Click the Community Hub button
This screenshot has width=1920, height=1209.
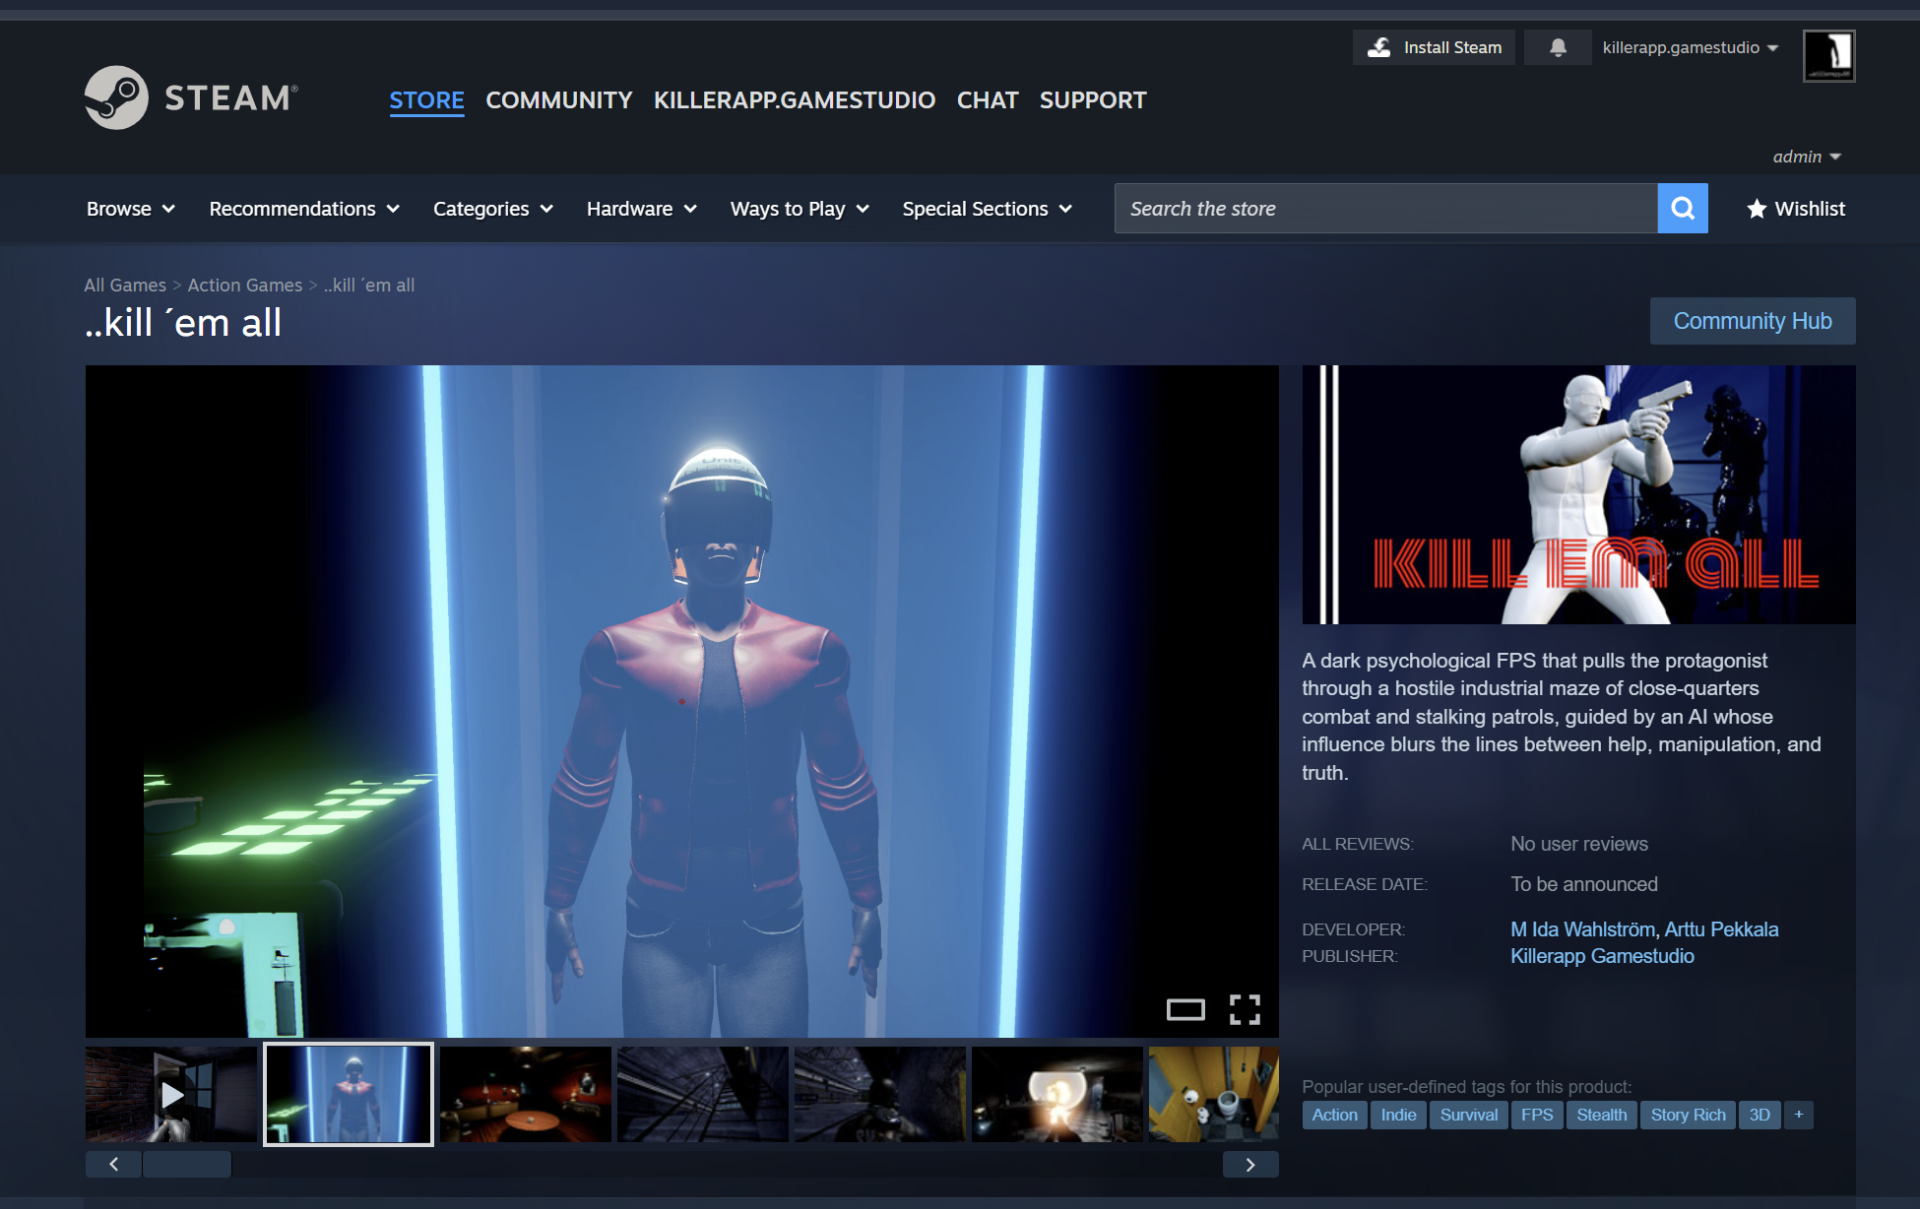pos(1752,320)
